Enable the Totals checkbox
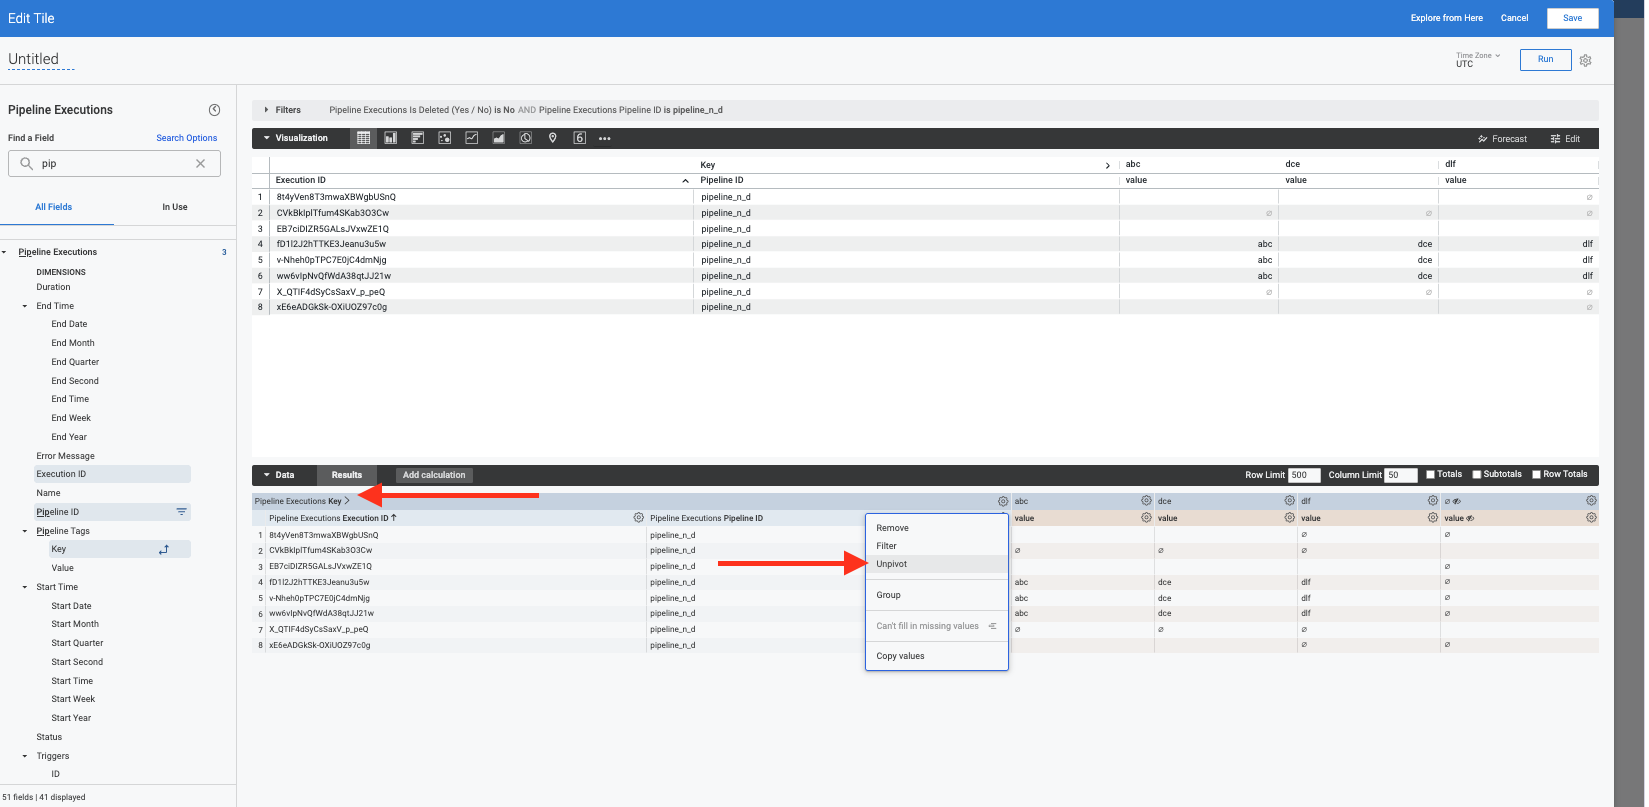 (1431, 475)
